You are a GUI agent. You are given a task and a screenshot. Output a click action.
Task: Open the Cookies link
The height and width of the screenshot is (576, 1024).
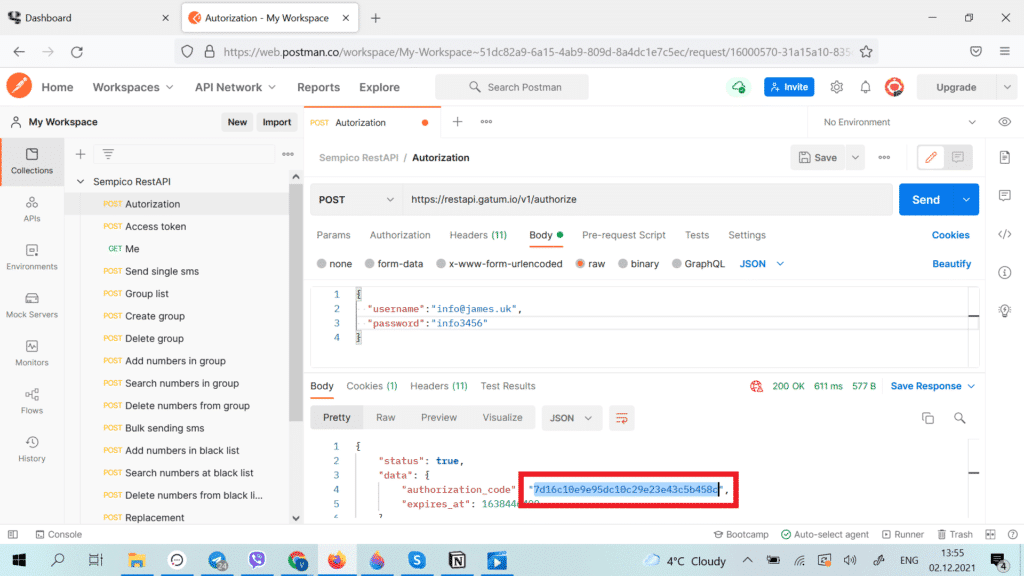950,235
